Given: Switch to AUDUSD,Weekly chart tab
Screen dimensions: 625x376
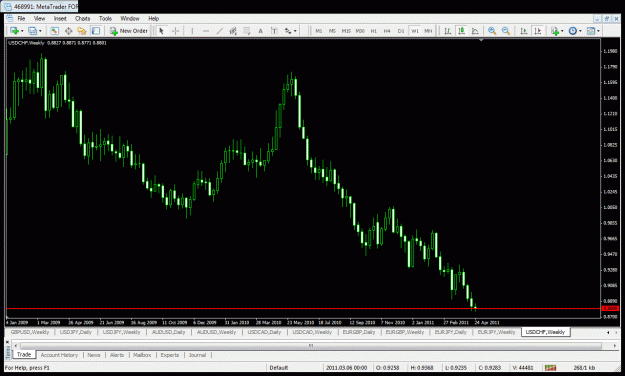Looking at the screenshot, I should [x=216, y=332].
